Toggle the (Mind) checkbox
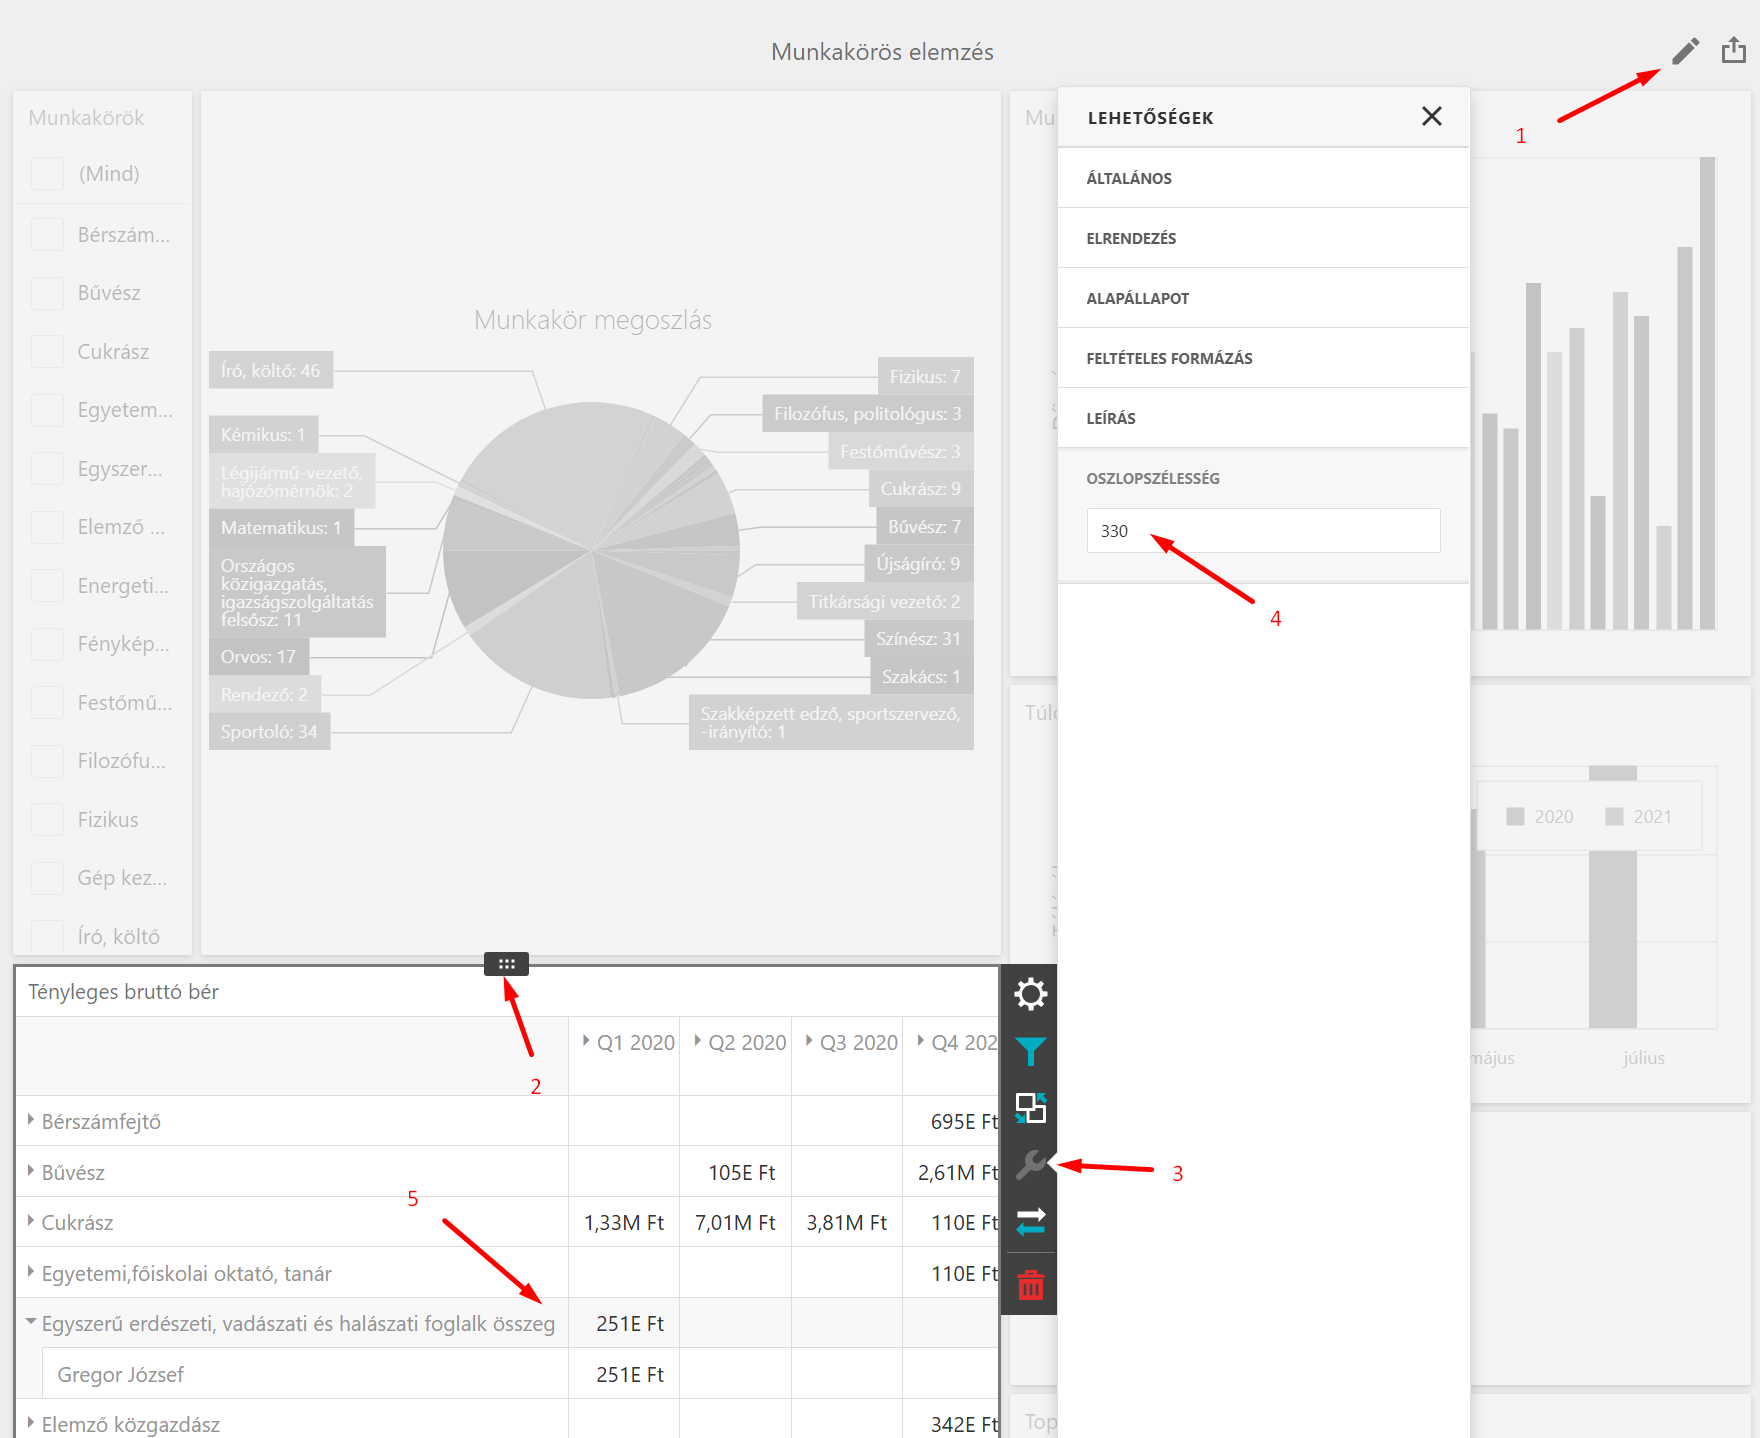1760x1438 pixels. pos(47,174)
